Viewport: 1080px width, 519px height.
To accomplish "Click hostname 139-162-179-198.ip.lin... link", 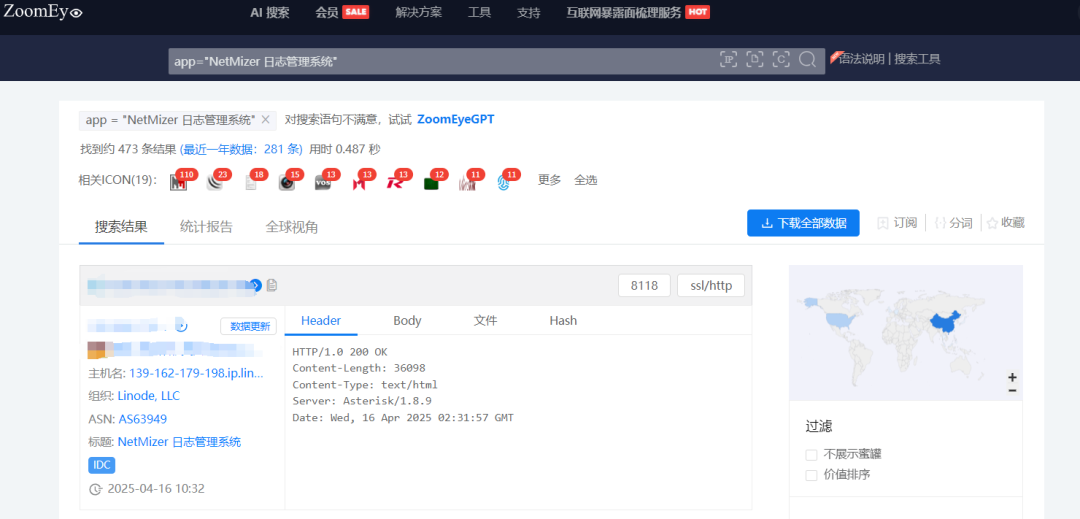I will coord(196,373).
